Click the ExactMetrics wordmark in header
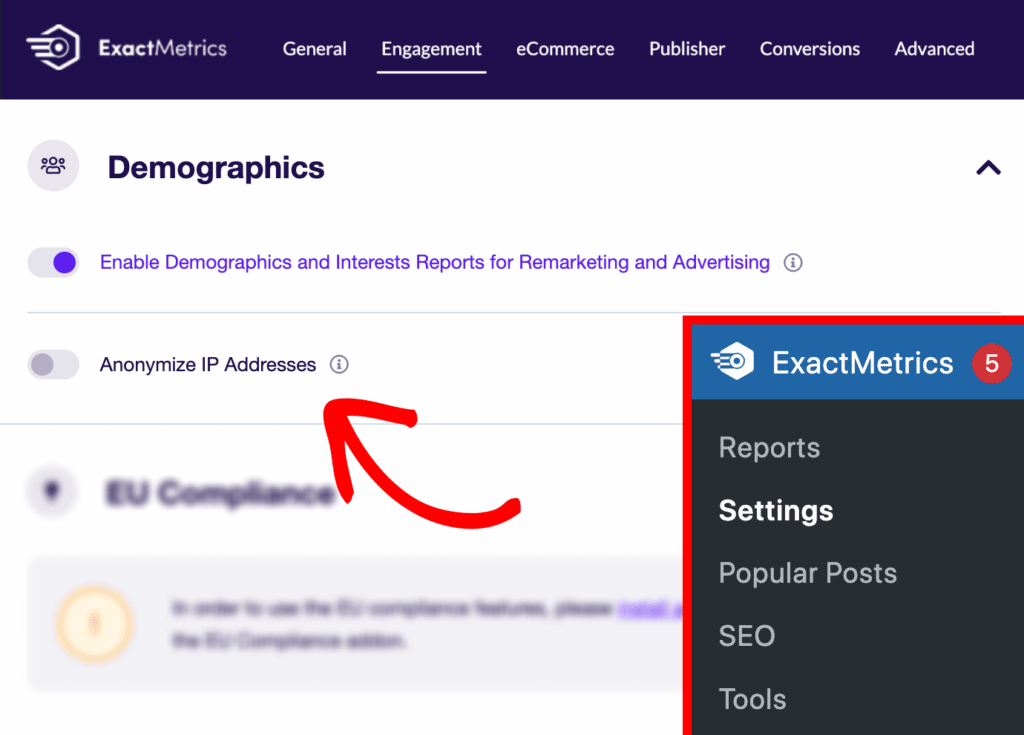The width and height of the screenshot is (1024, 735). 163,48
